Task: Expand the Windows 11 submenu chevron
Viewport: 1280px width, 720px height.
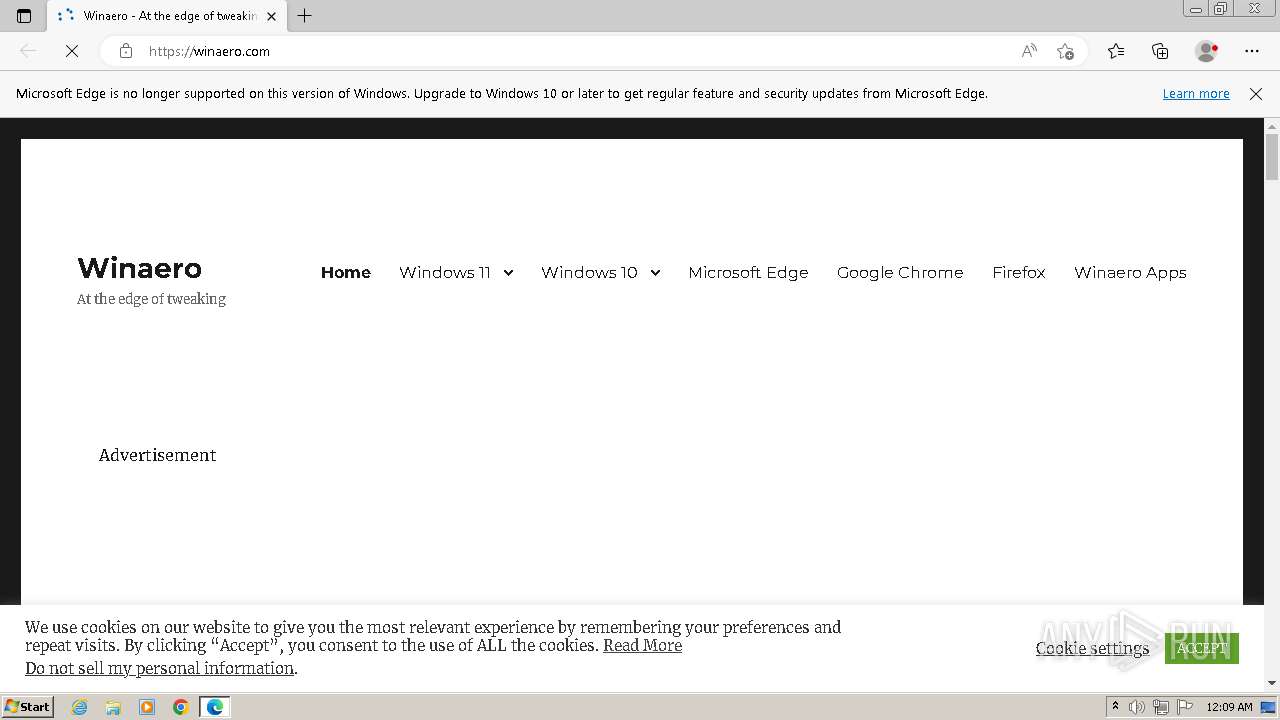Action: (x=508, y=272)
